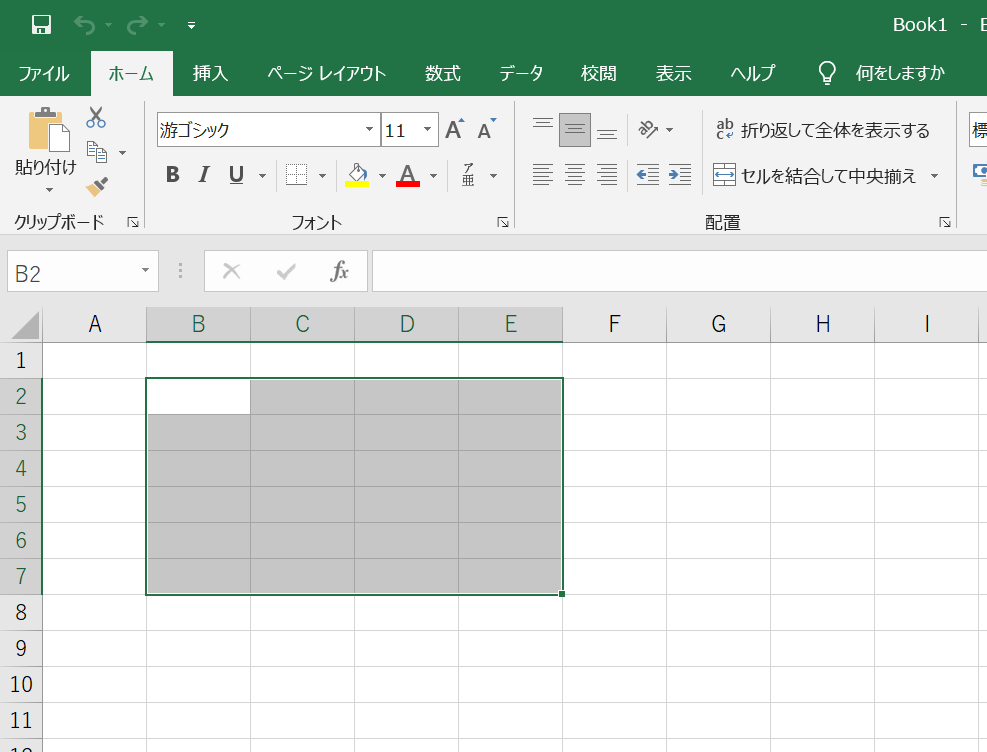
Task: Open Insert Function with the fx icon
Action: 339,271
